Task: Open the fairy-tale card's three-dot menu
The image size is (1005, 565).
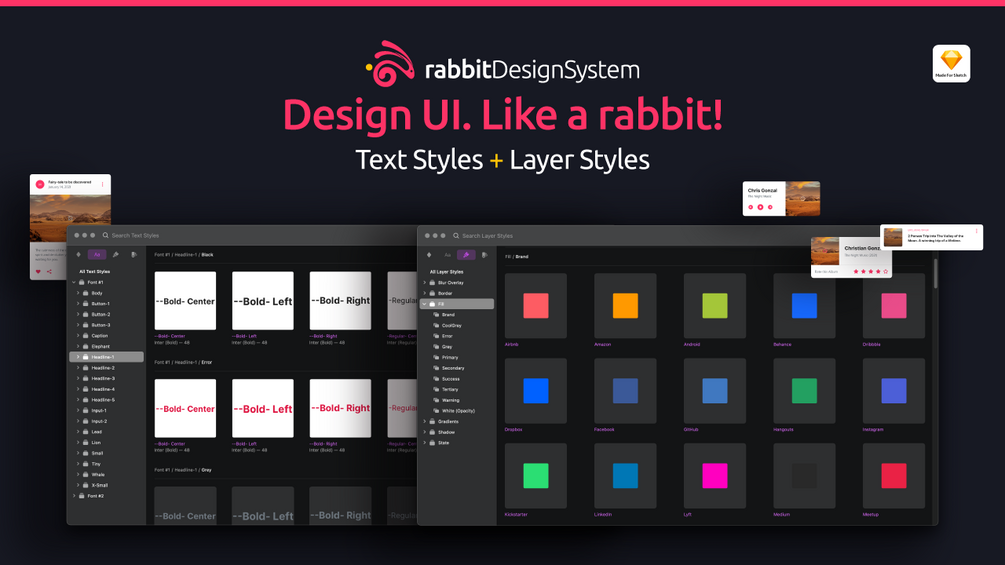Action: [103, 184]
